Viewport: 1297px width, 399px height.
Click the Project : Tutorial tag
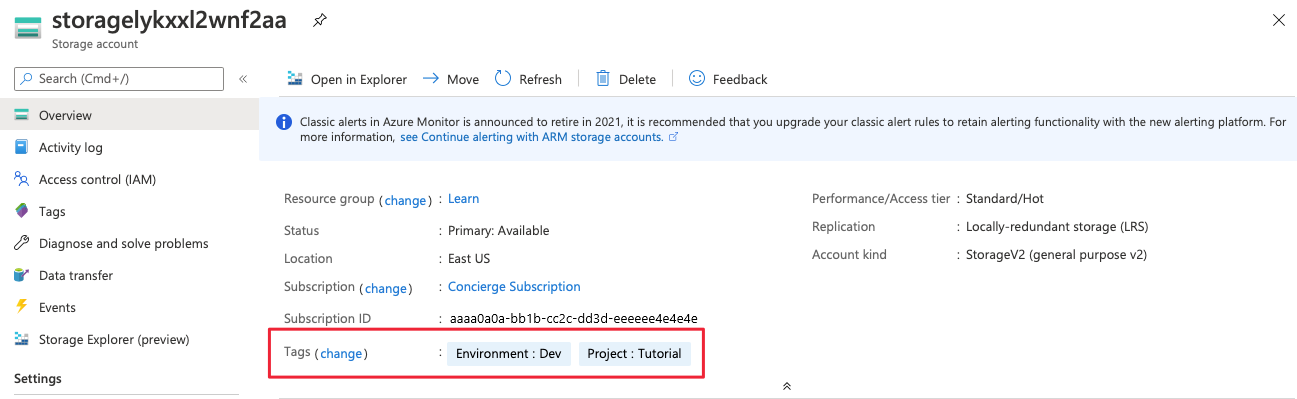(635, 354)
